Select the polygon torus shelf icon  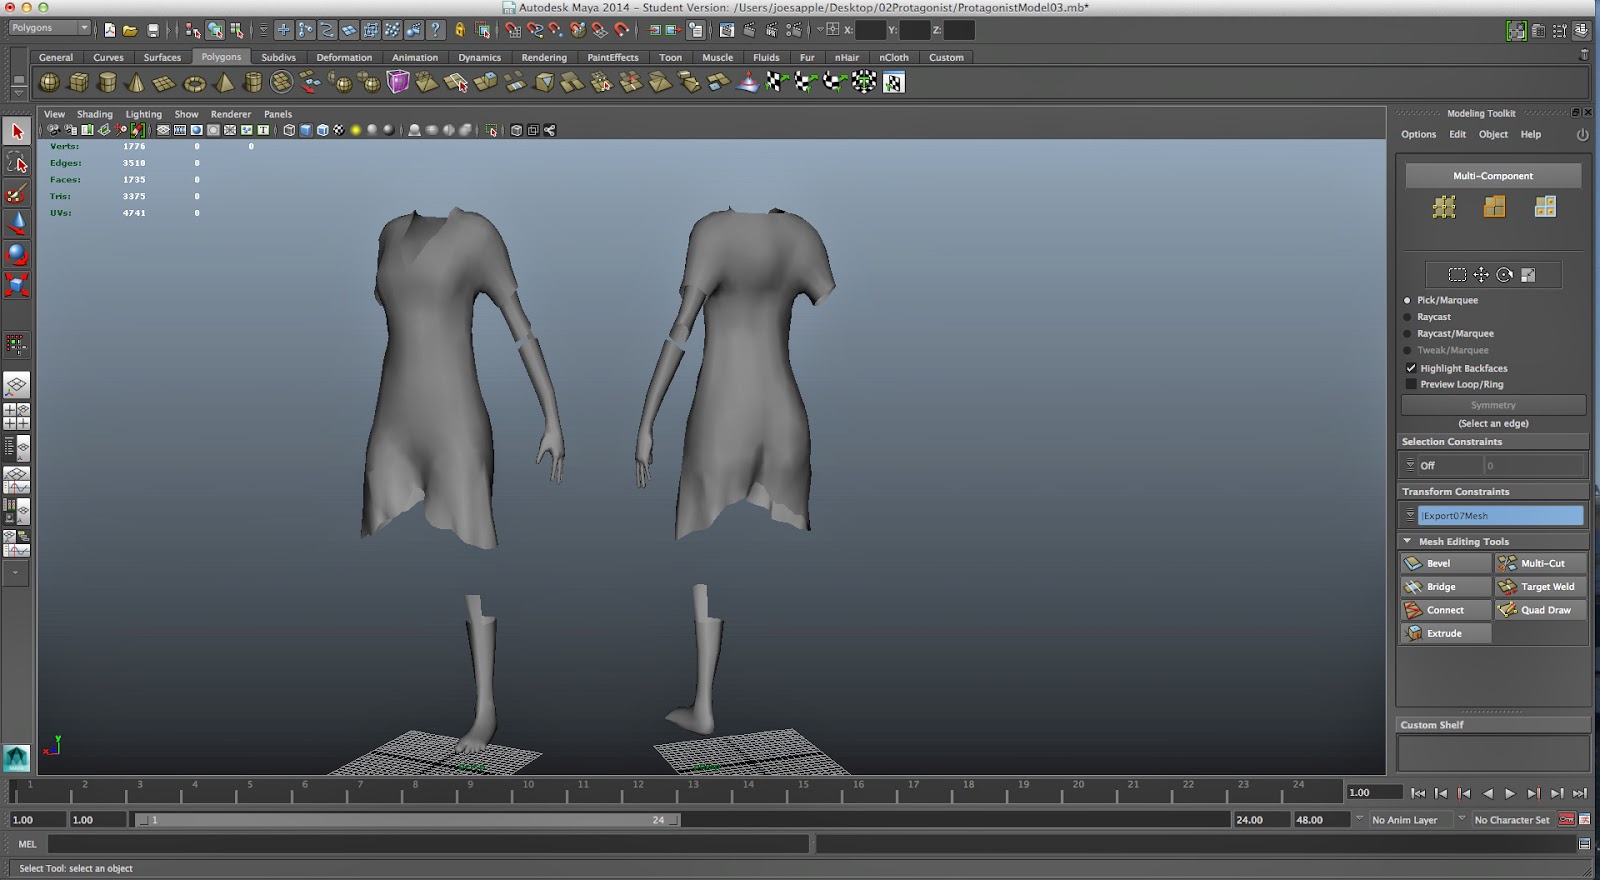coord(194,83)
